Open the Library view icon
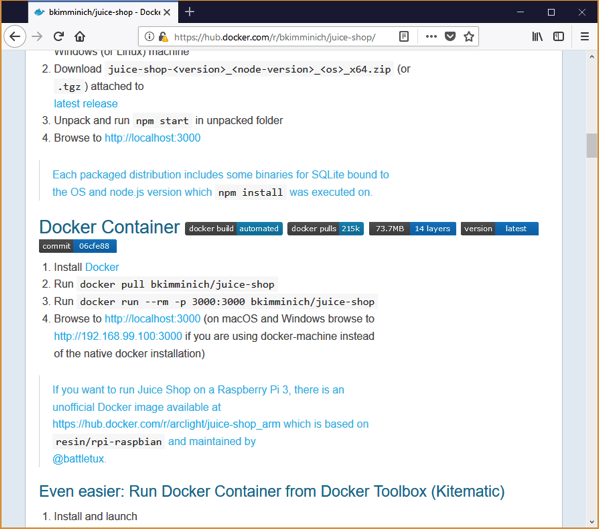Screen dimensions: 599x529 pos(537,37)
